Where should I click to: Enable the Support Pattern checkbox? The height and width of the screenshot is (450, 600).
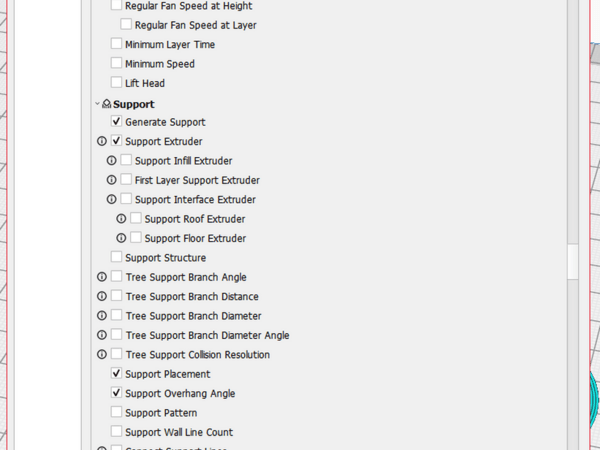117,413
